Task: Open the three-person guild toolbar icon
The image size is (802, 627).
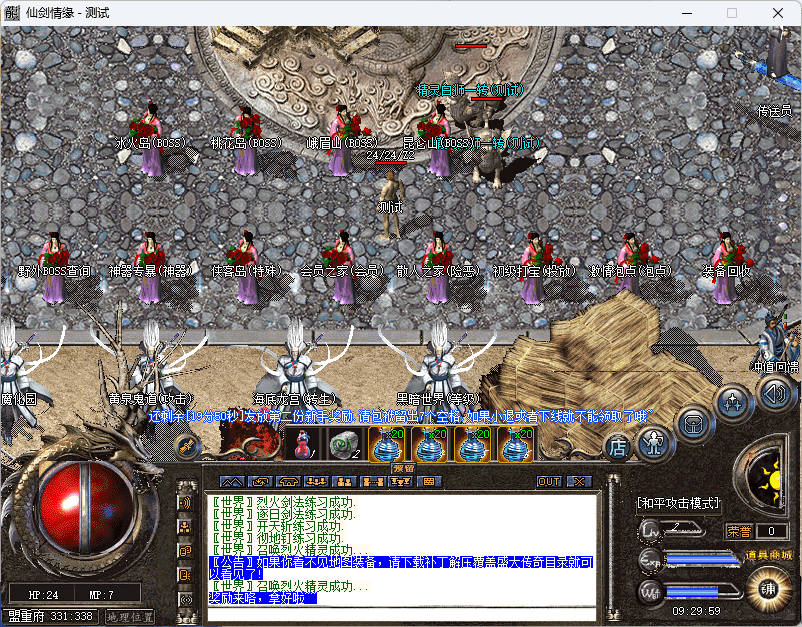Action: click(x=317, y=482)
